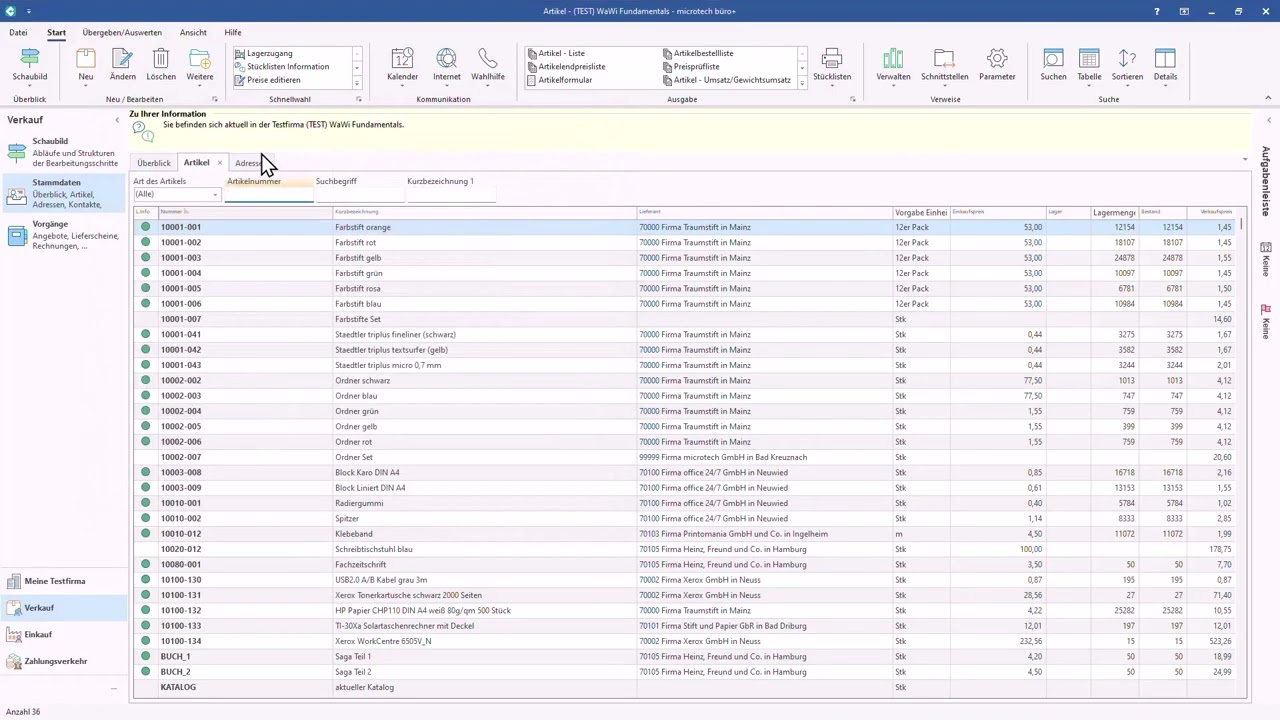Image resolution: width=1280 pixels, height=720 pixels.
Task: Open Stücklisten print button
Action: tap(832, 66)
